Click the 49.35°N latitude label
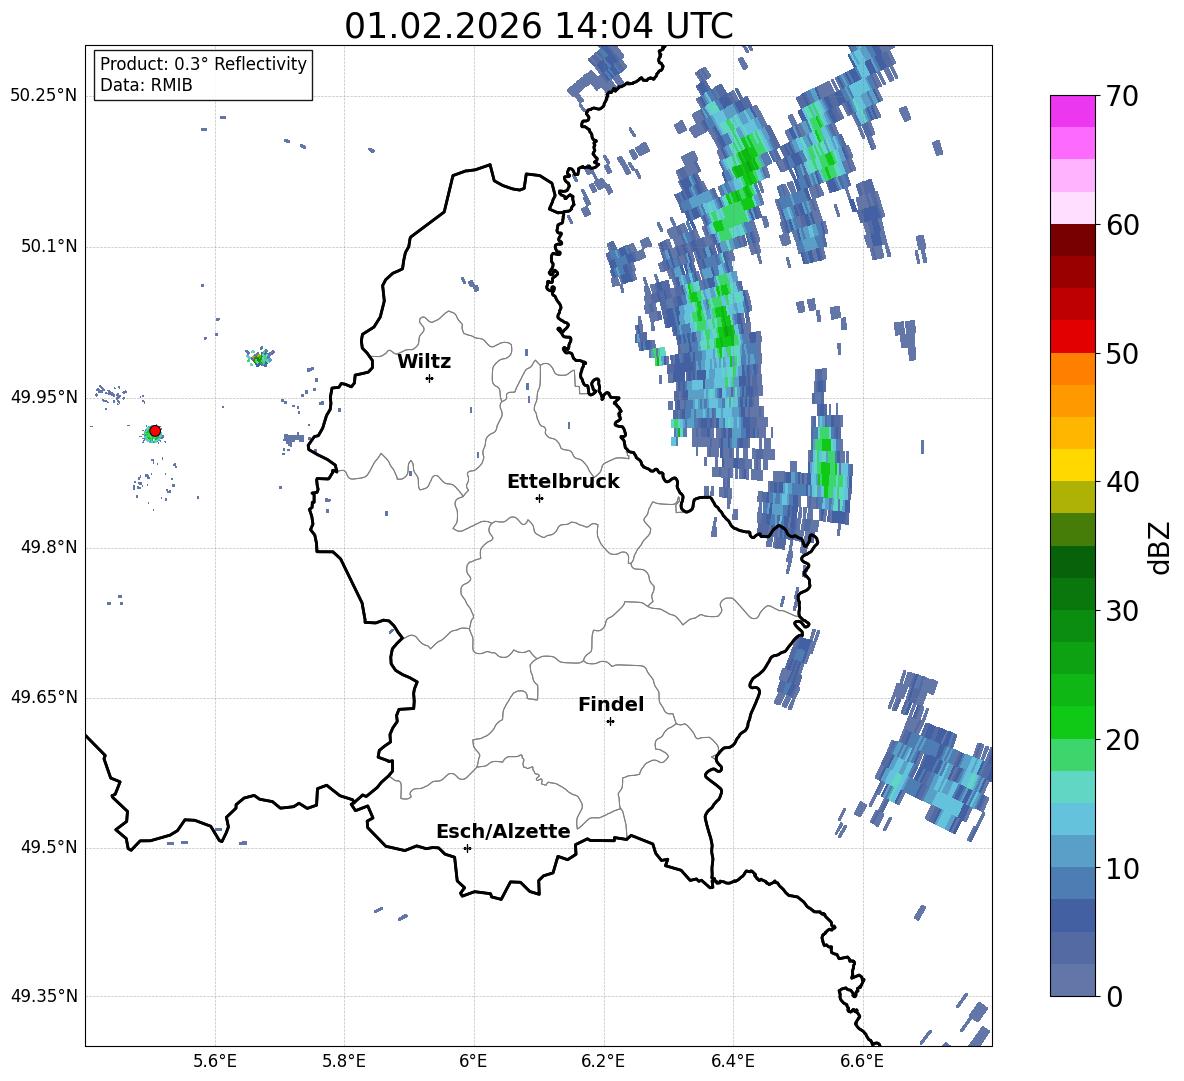1184x1081 pixels. [43, 996]
